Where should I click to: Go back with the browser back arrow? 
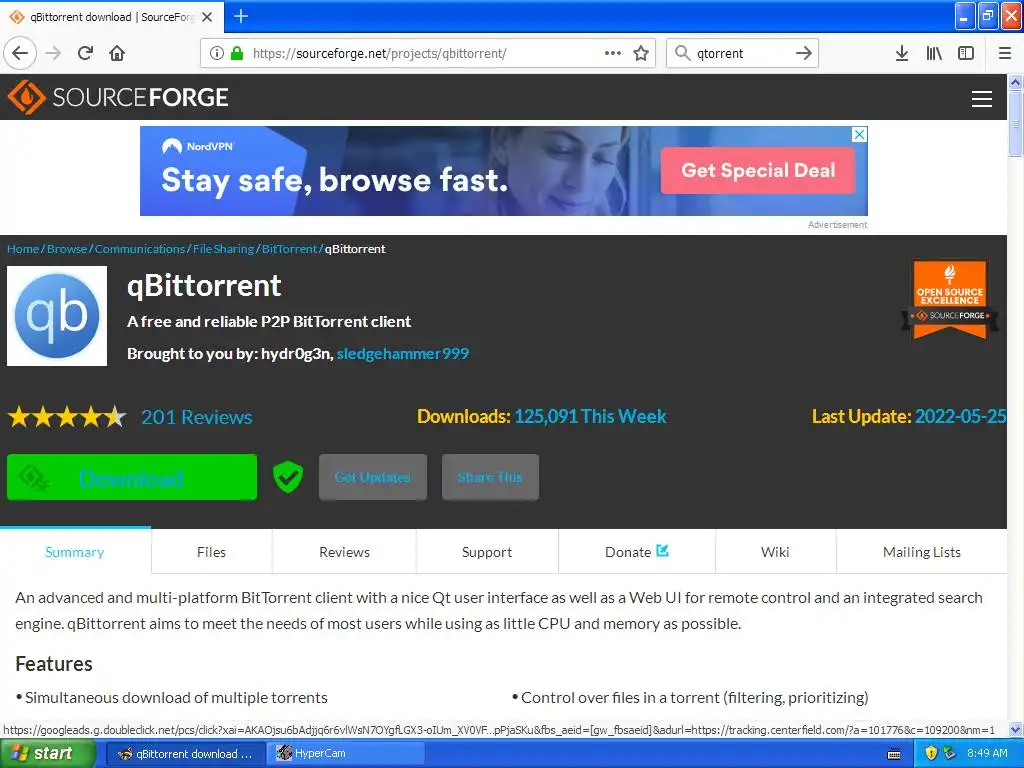point(20,53)
